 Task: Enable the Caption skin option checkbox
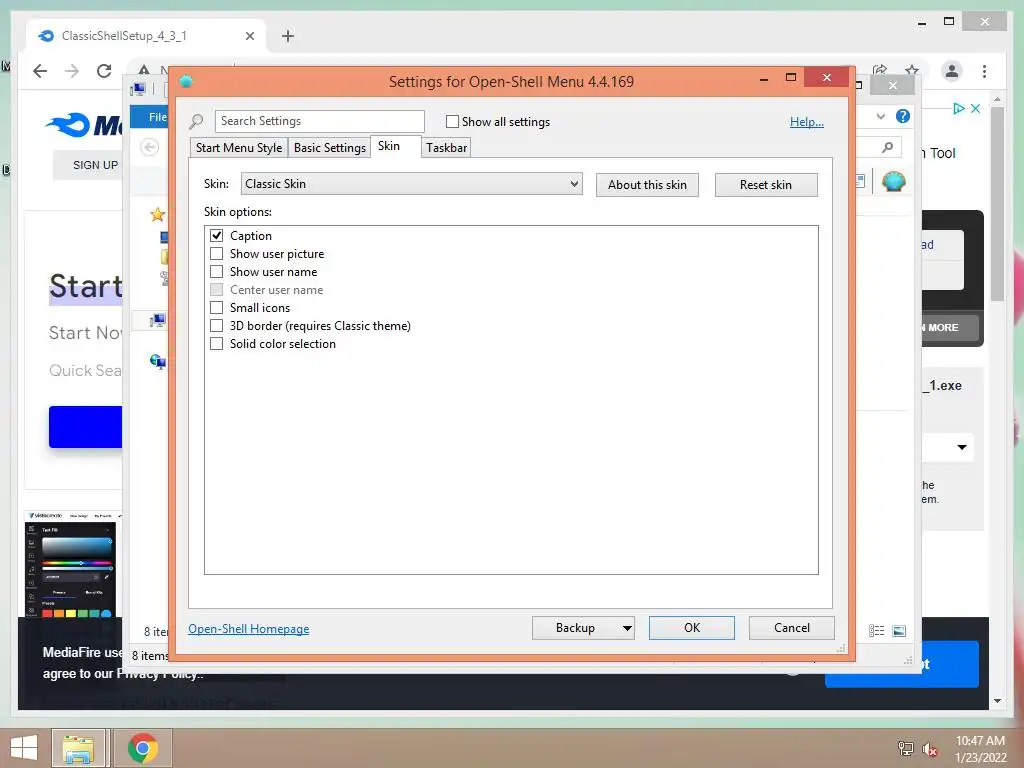pos(216,236)
